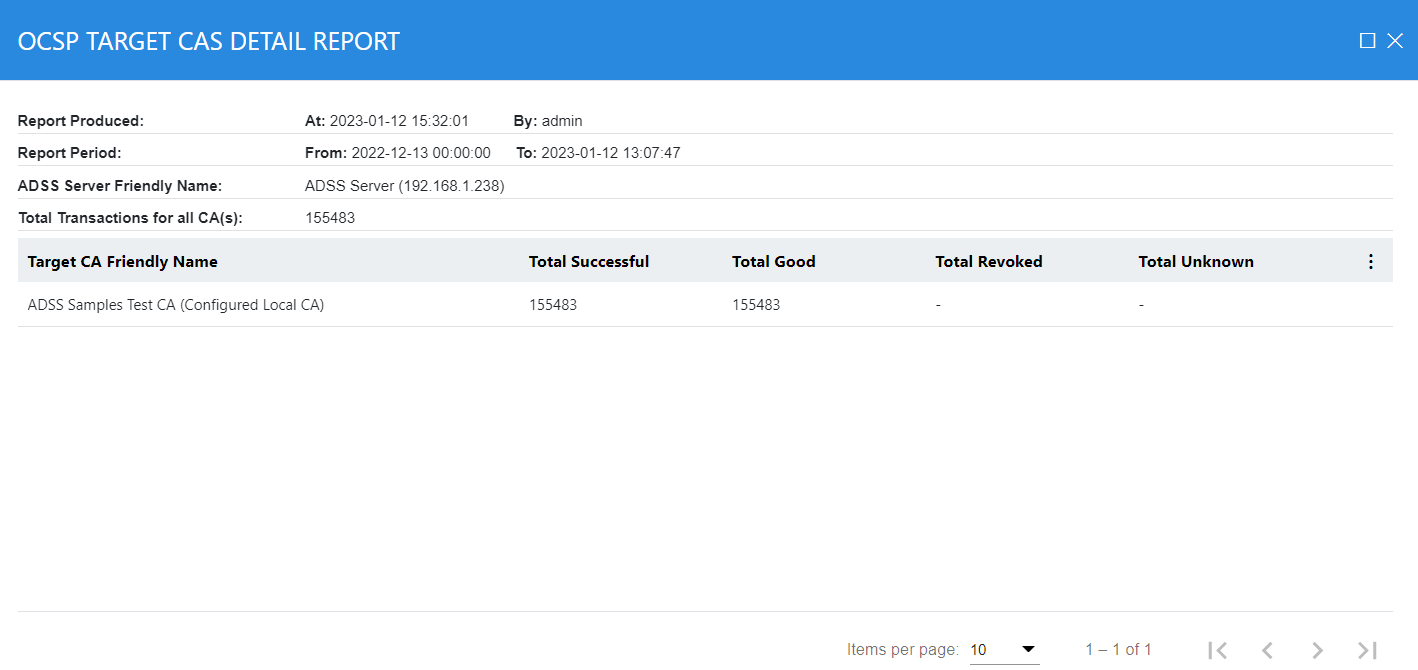Jump to the last page
Screen dimensions: 1418x670
(1367, 650)
